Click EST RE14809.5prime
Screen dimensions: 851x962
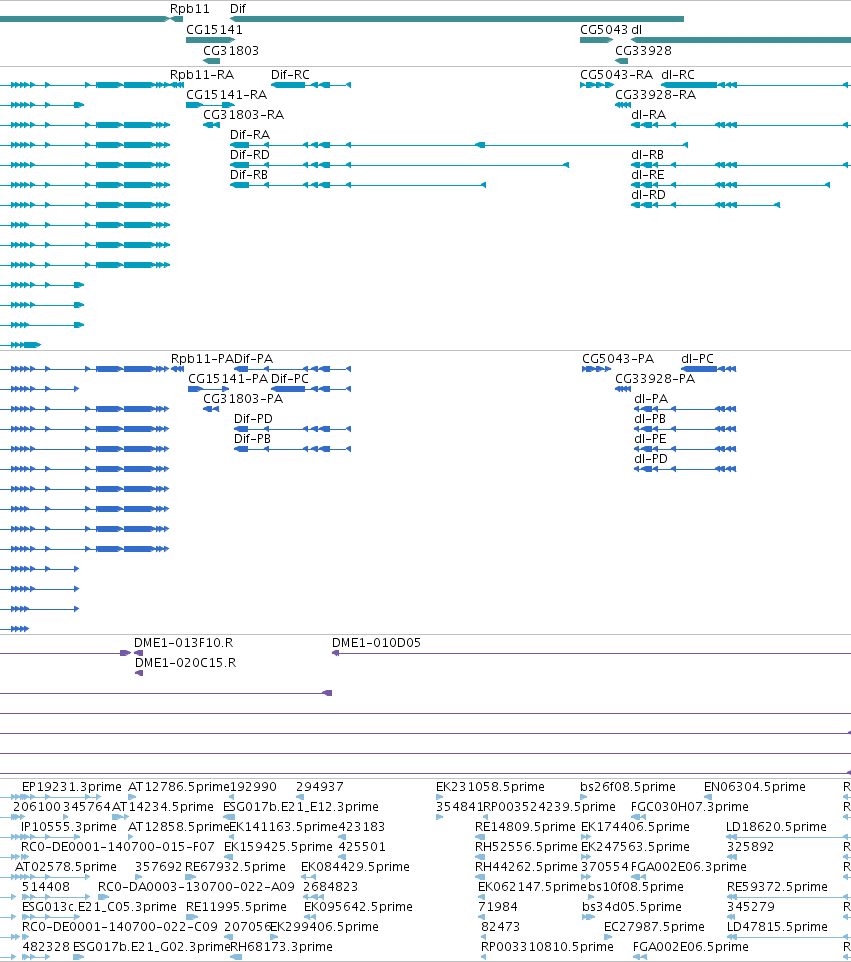[525, 826]
